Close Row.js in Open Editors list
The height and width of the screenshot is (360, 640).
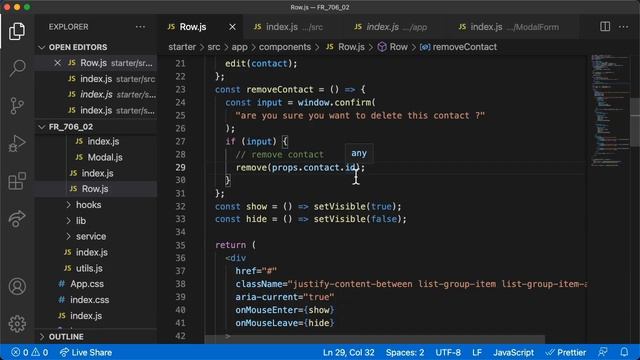[58, 63]
